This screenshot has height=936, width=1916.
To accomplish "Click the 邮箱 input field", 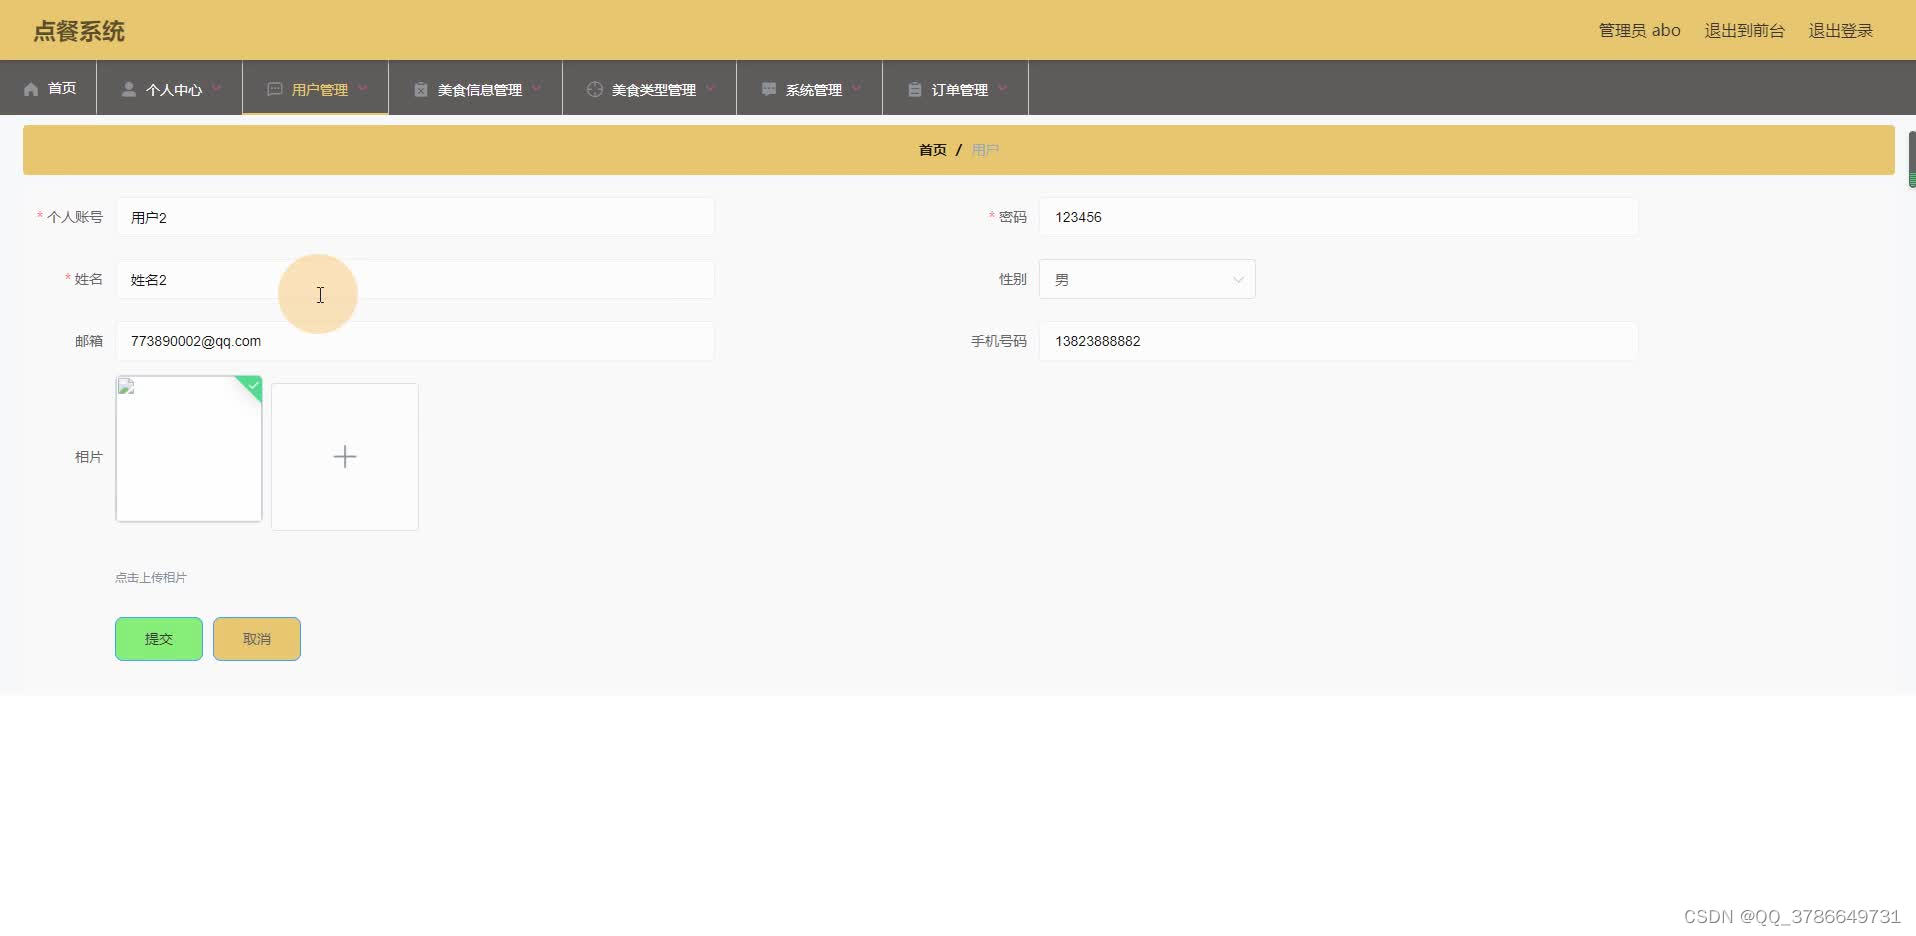I will coord(415,341).
